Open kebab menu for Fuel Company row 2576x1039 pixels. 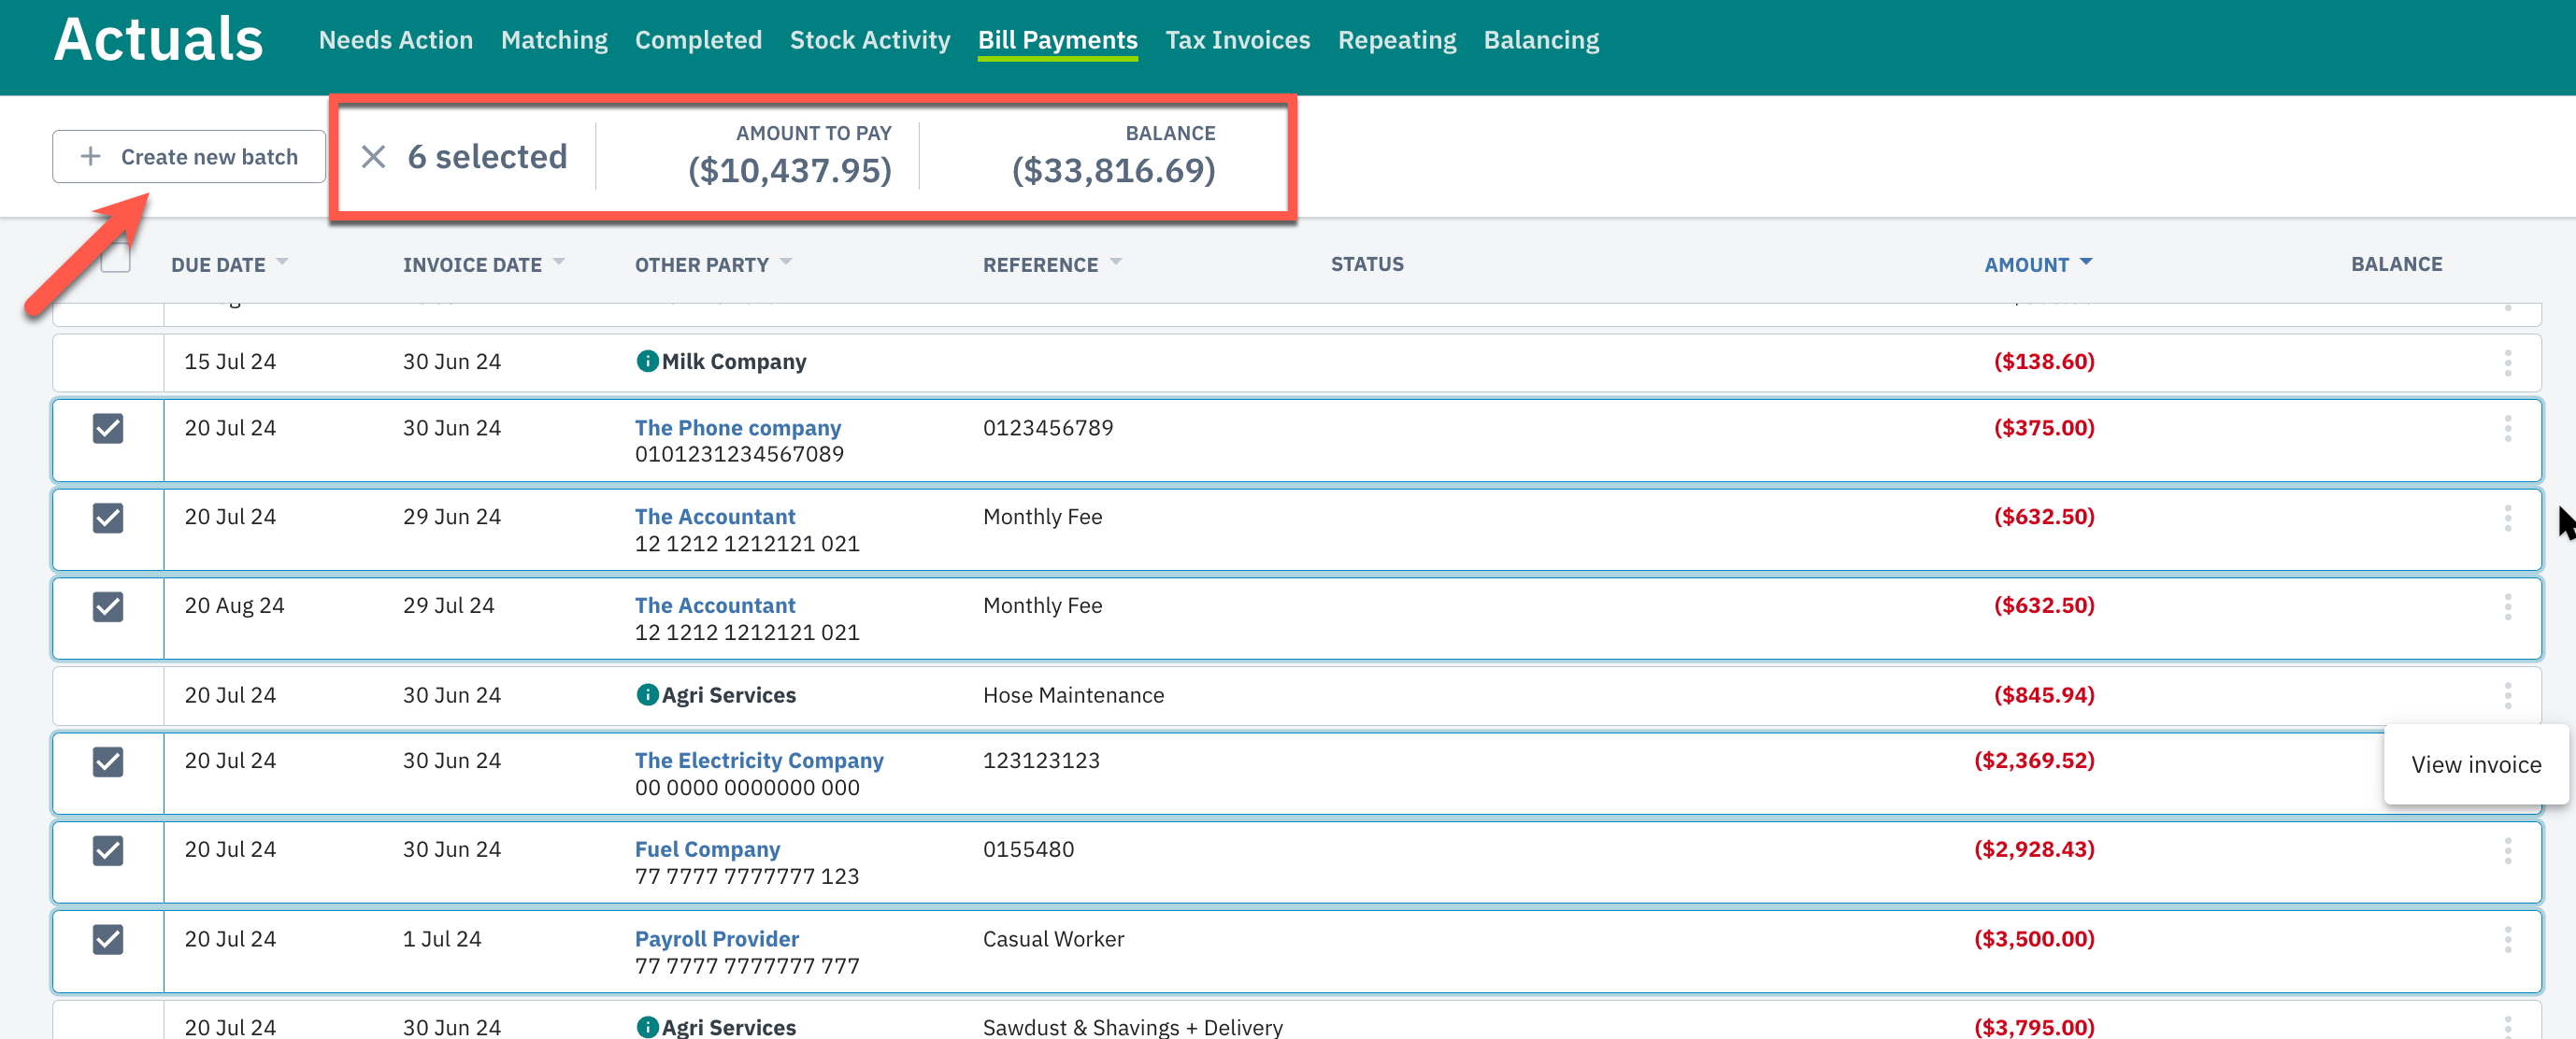tap(2507, 851)
